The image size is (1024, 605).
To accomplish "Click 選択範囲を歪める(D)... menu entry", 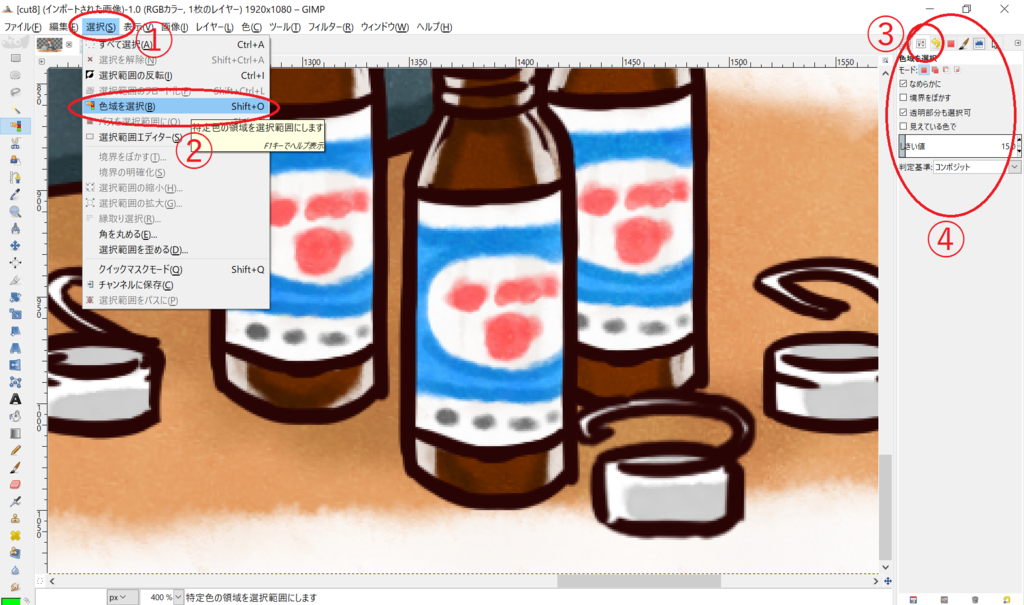I will [176, 250].
